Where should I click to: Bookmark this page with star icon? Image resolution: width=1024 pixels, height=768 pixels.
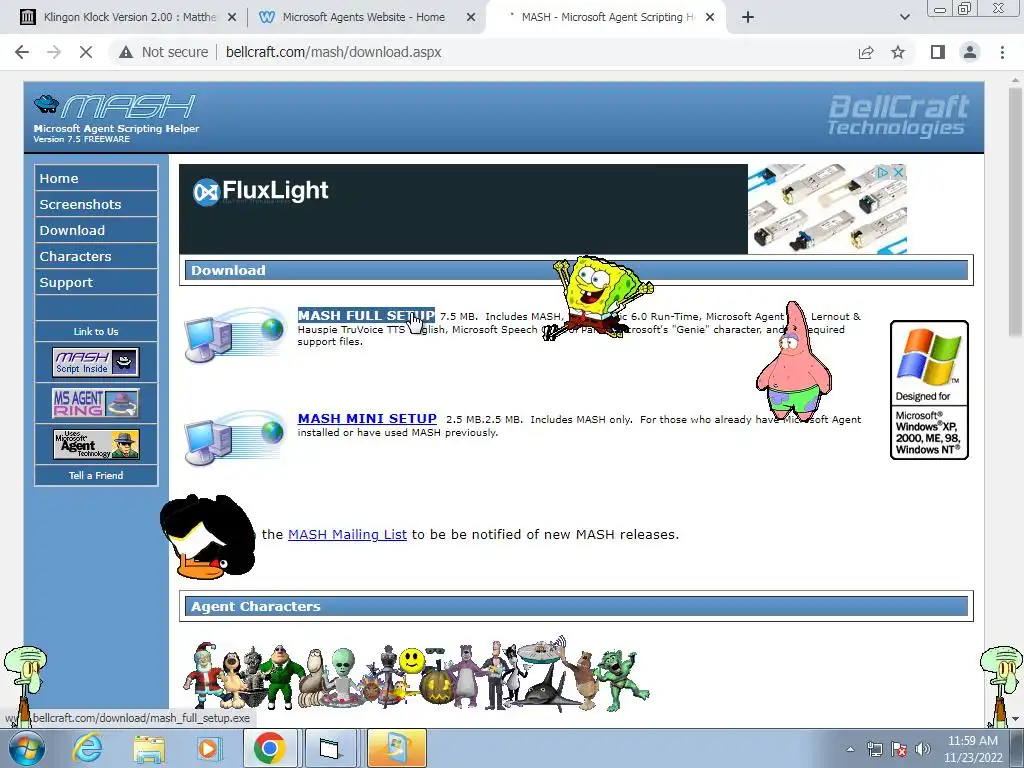pyautogui.click(x=898, y=52)
